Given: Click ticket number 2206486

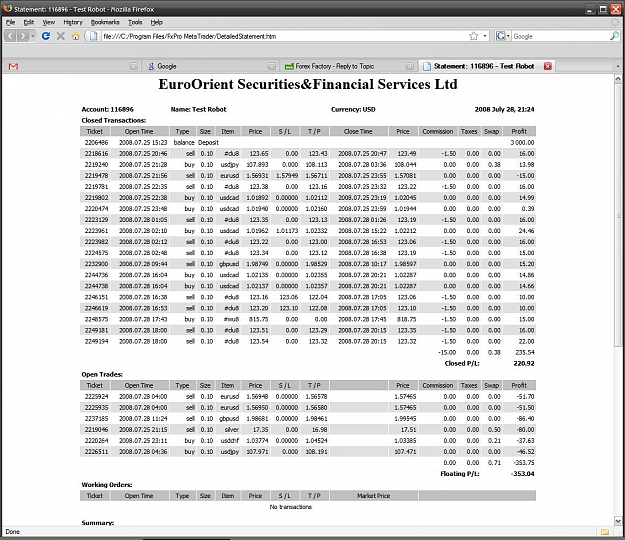Looking at the screenshot, I should coord(96,142).
